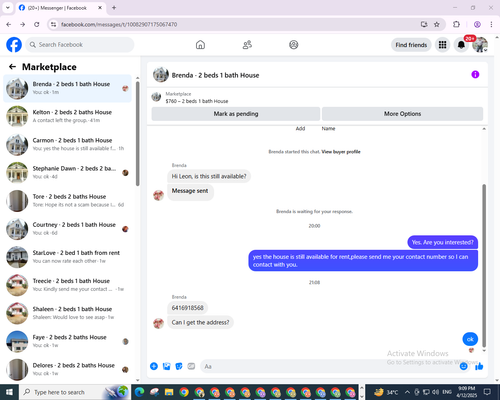The height and width of the screenshot is (400, 500).
Task: Open Tore 2 beds 2 baths House chat
Action: click(68, 200)
